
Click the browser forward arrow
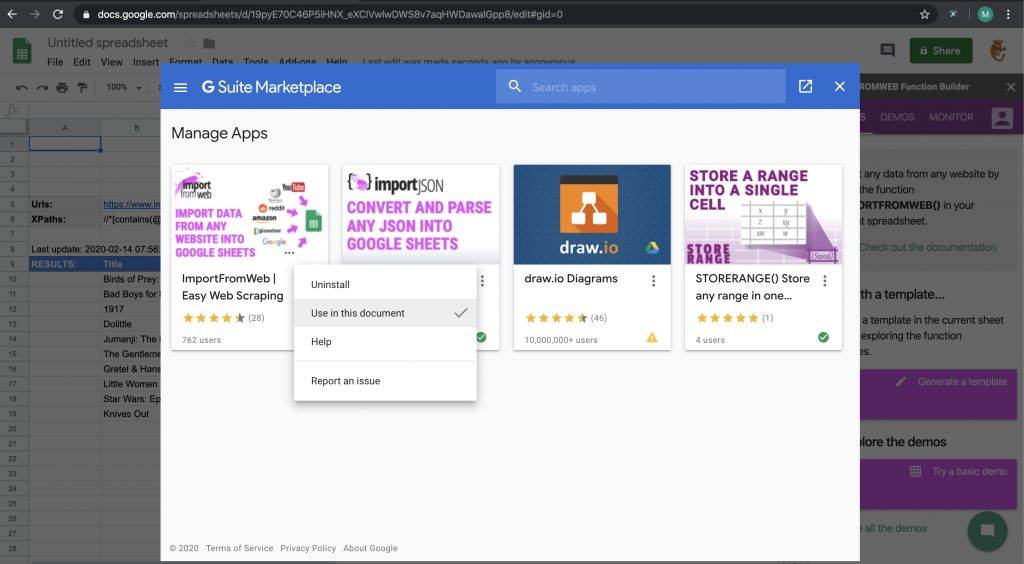(35, 14)
